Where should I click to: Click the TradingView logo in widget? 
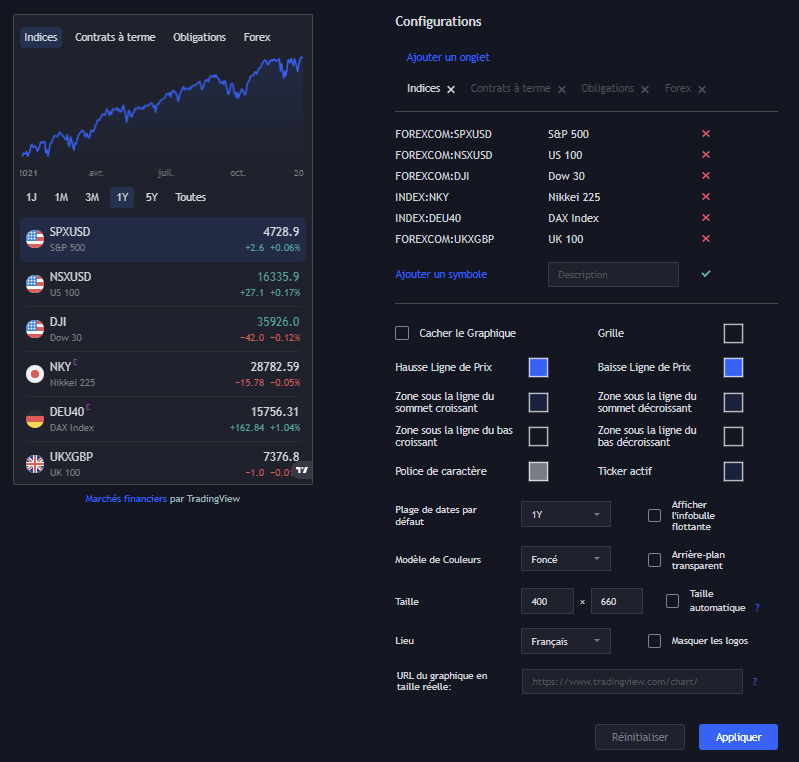[302, 469]
